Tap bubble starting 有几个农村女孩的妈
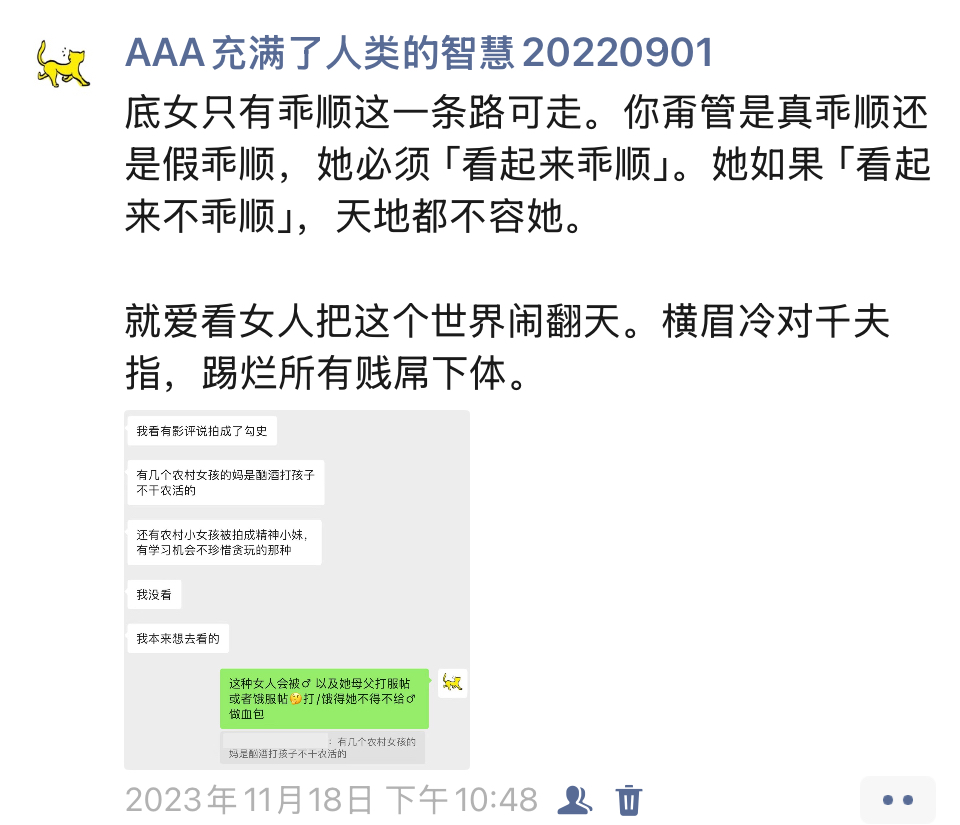This screenshot has width=960, height=825. pyautogui.click(x=226, y=482)
